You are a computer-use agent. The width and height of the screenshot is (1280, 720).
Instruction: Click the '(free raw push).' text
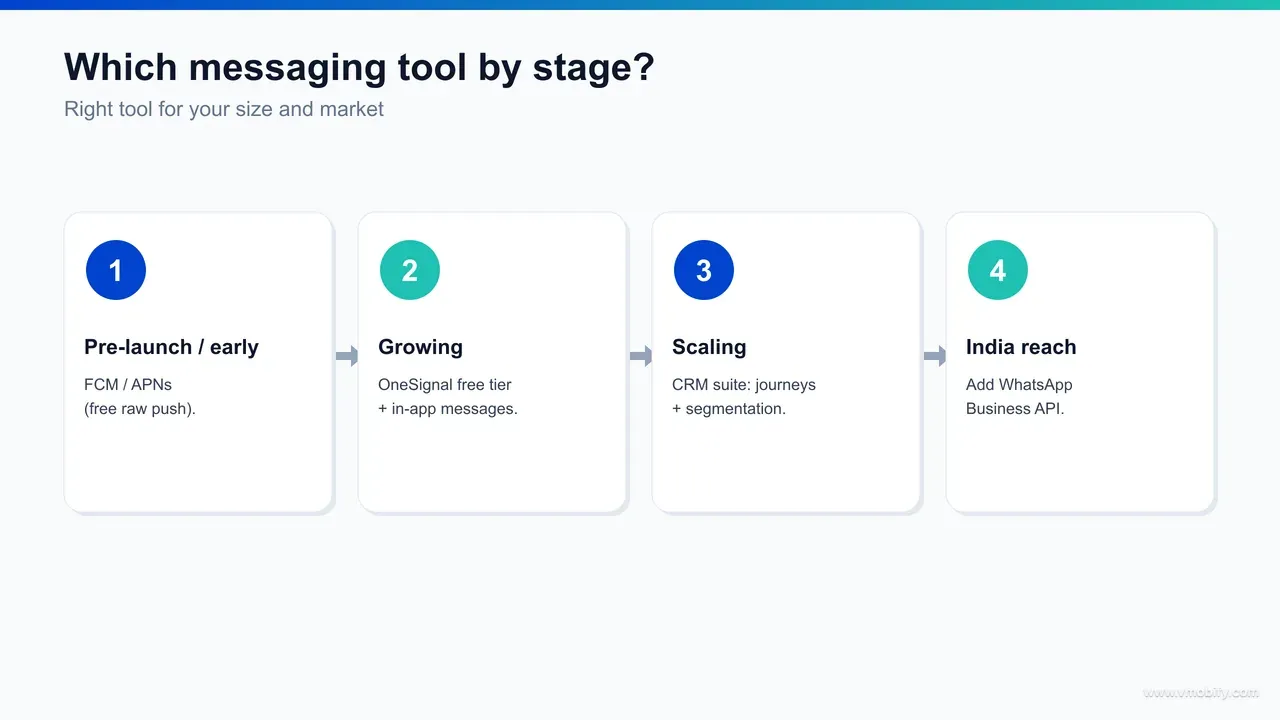[x=140, y=408]
